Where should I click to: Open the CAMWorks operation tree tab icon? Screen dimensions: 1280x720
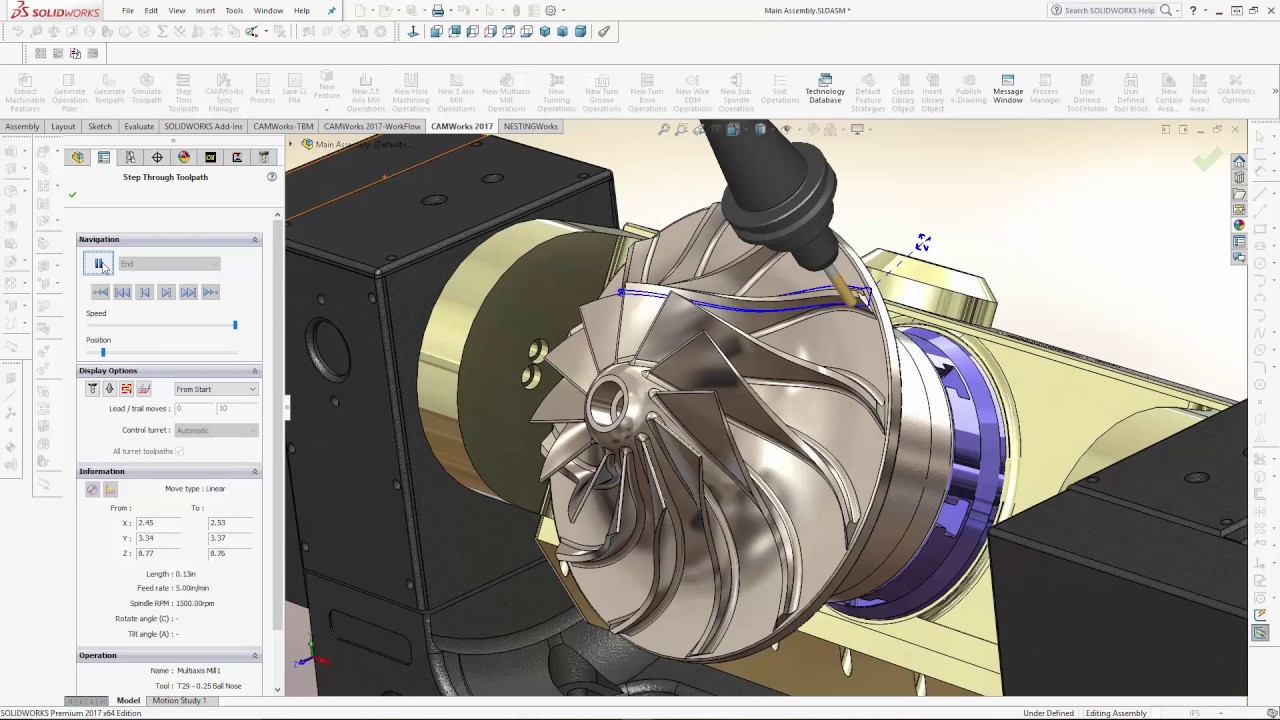(237, 157)
